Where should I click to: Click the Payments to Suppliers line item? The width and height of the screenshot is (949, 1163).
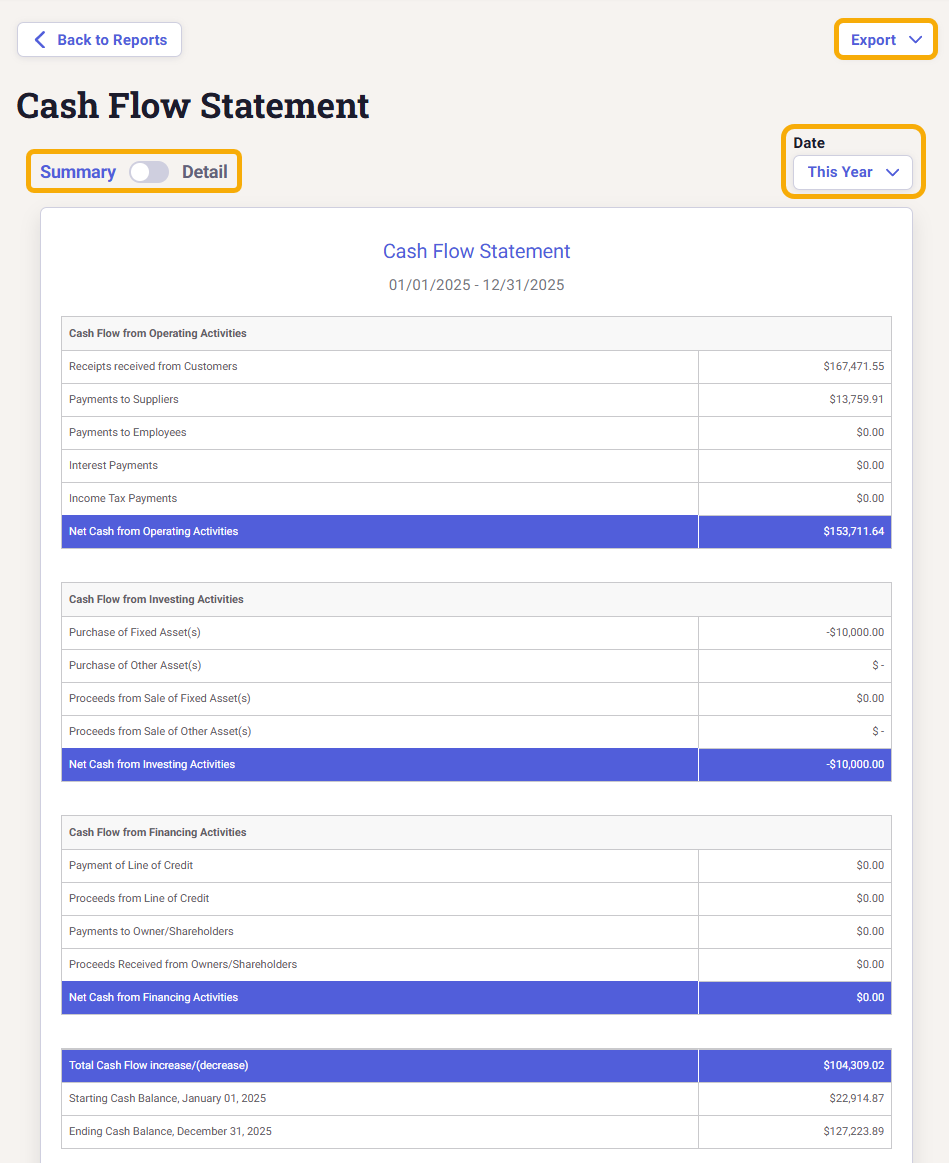(124, 399)
